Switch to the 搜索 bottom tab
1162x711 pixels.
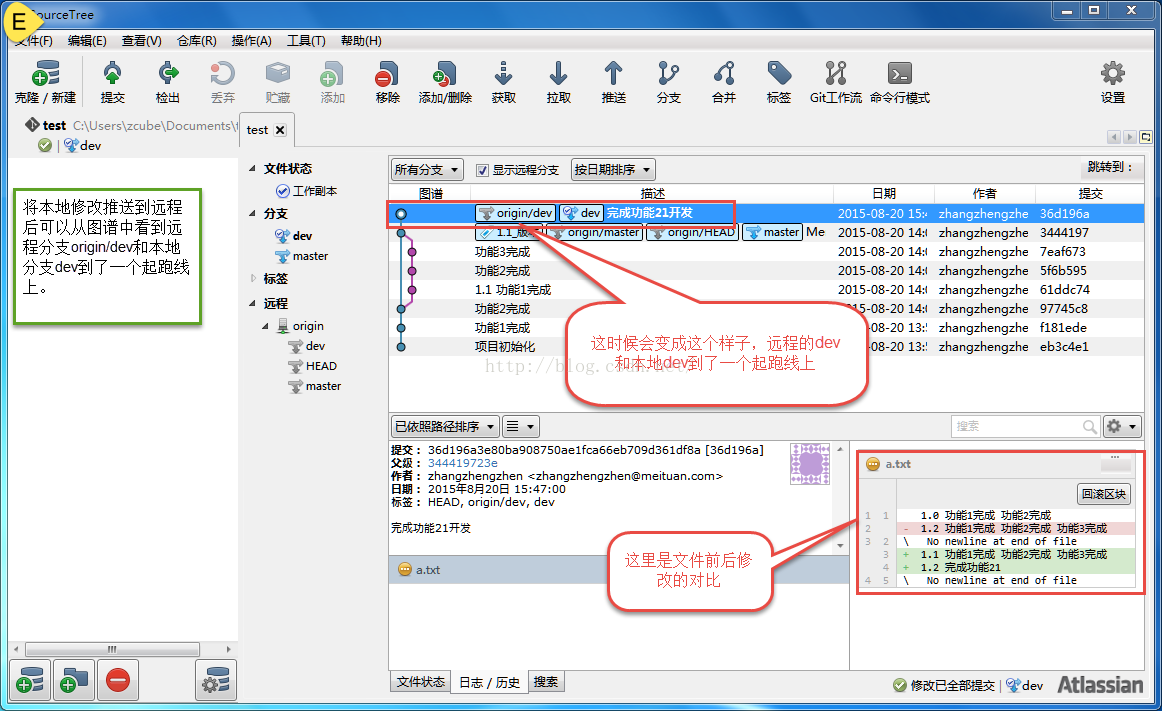tap(546, 681)
